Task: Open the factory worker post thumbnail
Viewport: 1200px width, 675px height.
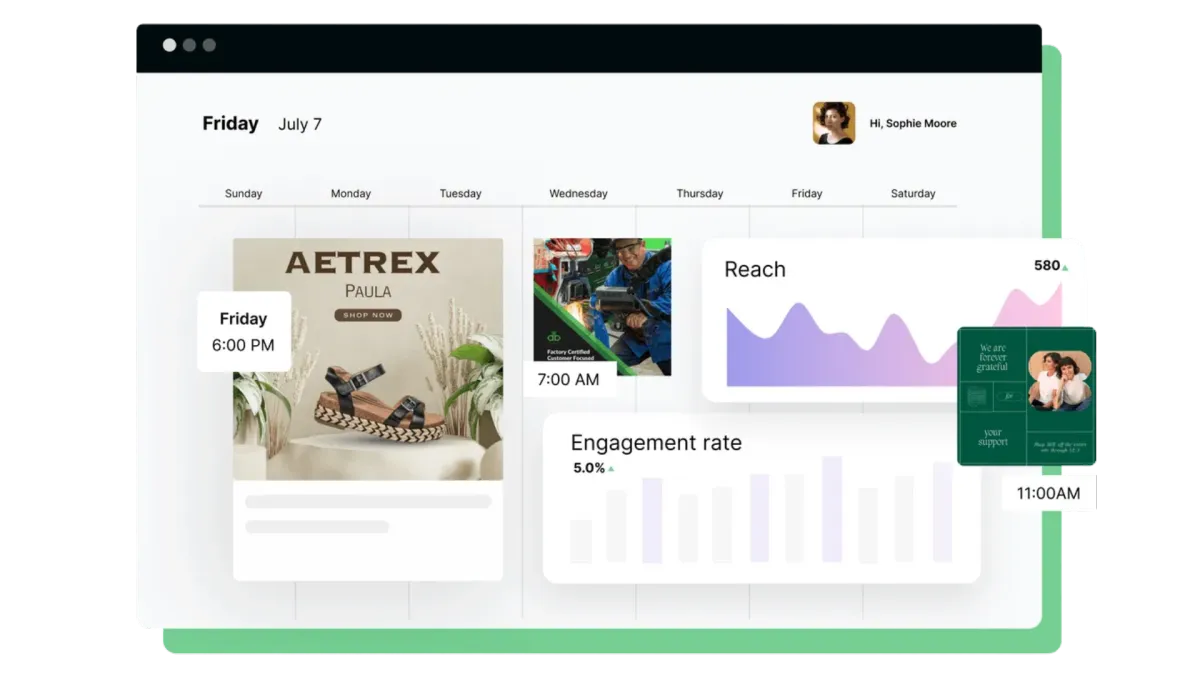Action: click(602, 306)
